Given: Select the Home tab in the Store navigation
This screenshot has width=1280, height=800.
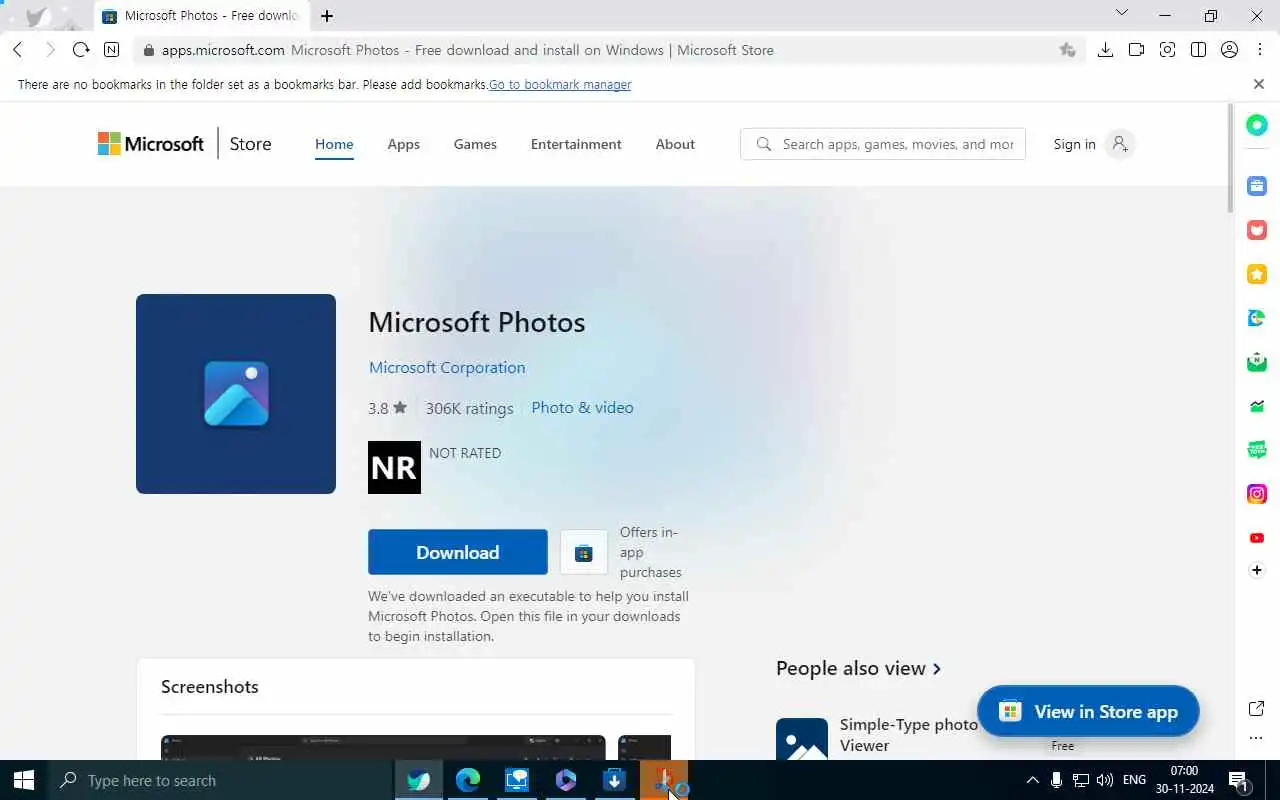Looking at the screenshot, I should (x=334, y=144).
